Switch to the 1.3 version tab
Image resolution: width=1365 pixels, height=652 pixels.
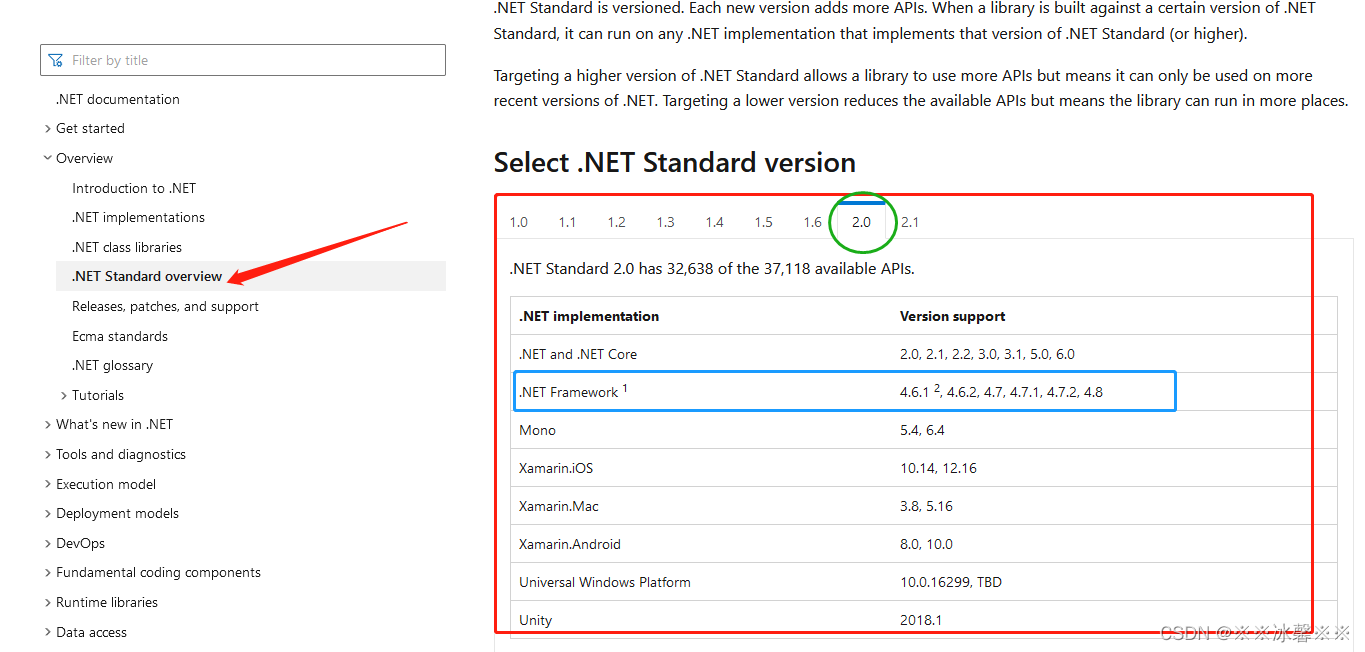coord(665,222)
